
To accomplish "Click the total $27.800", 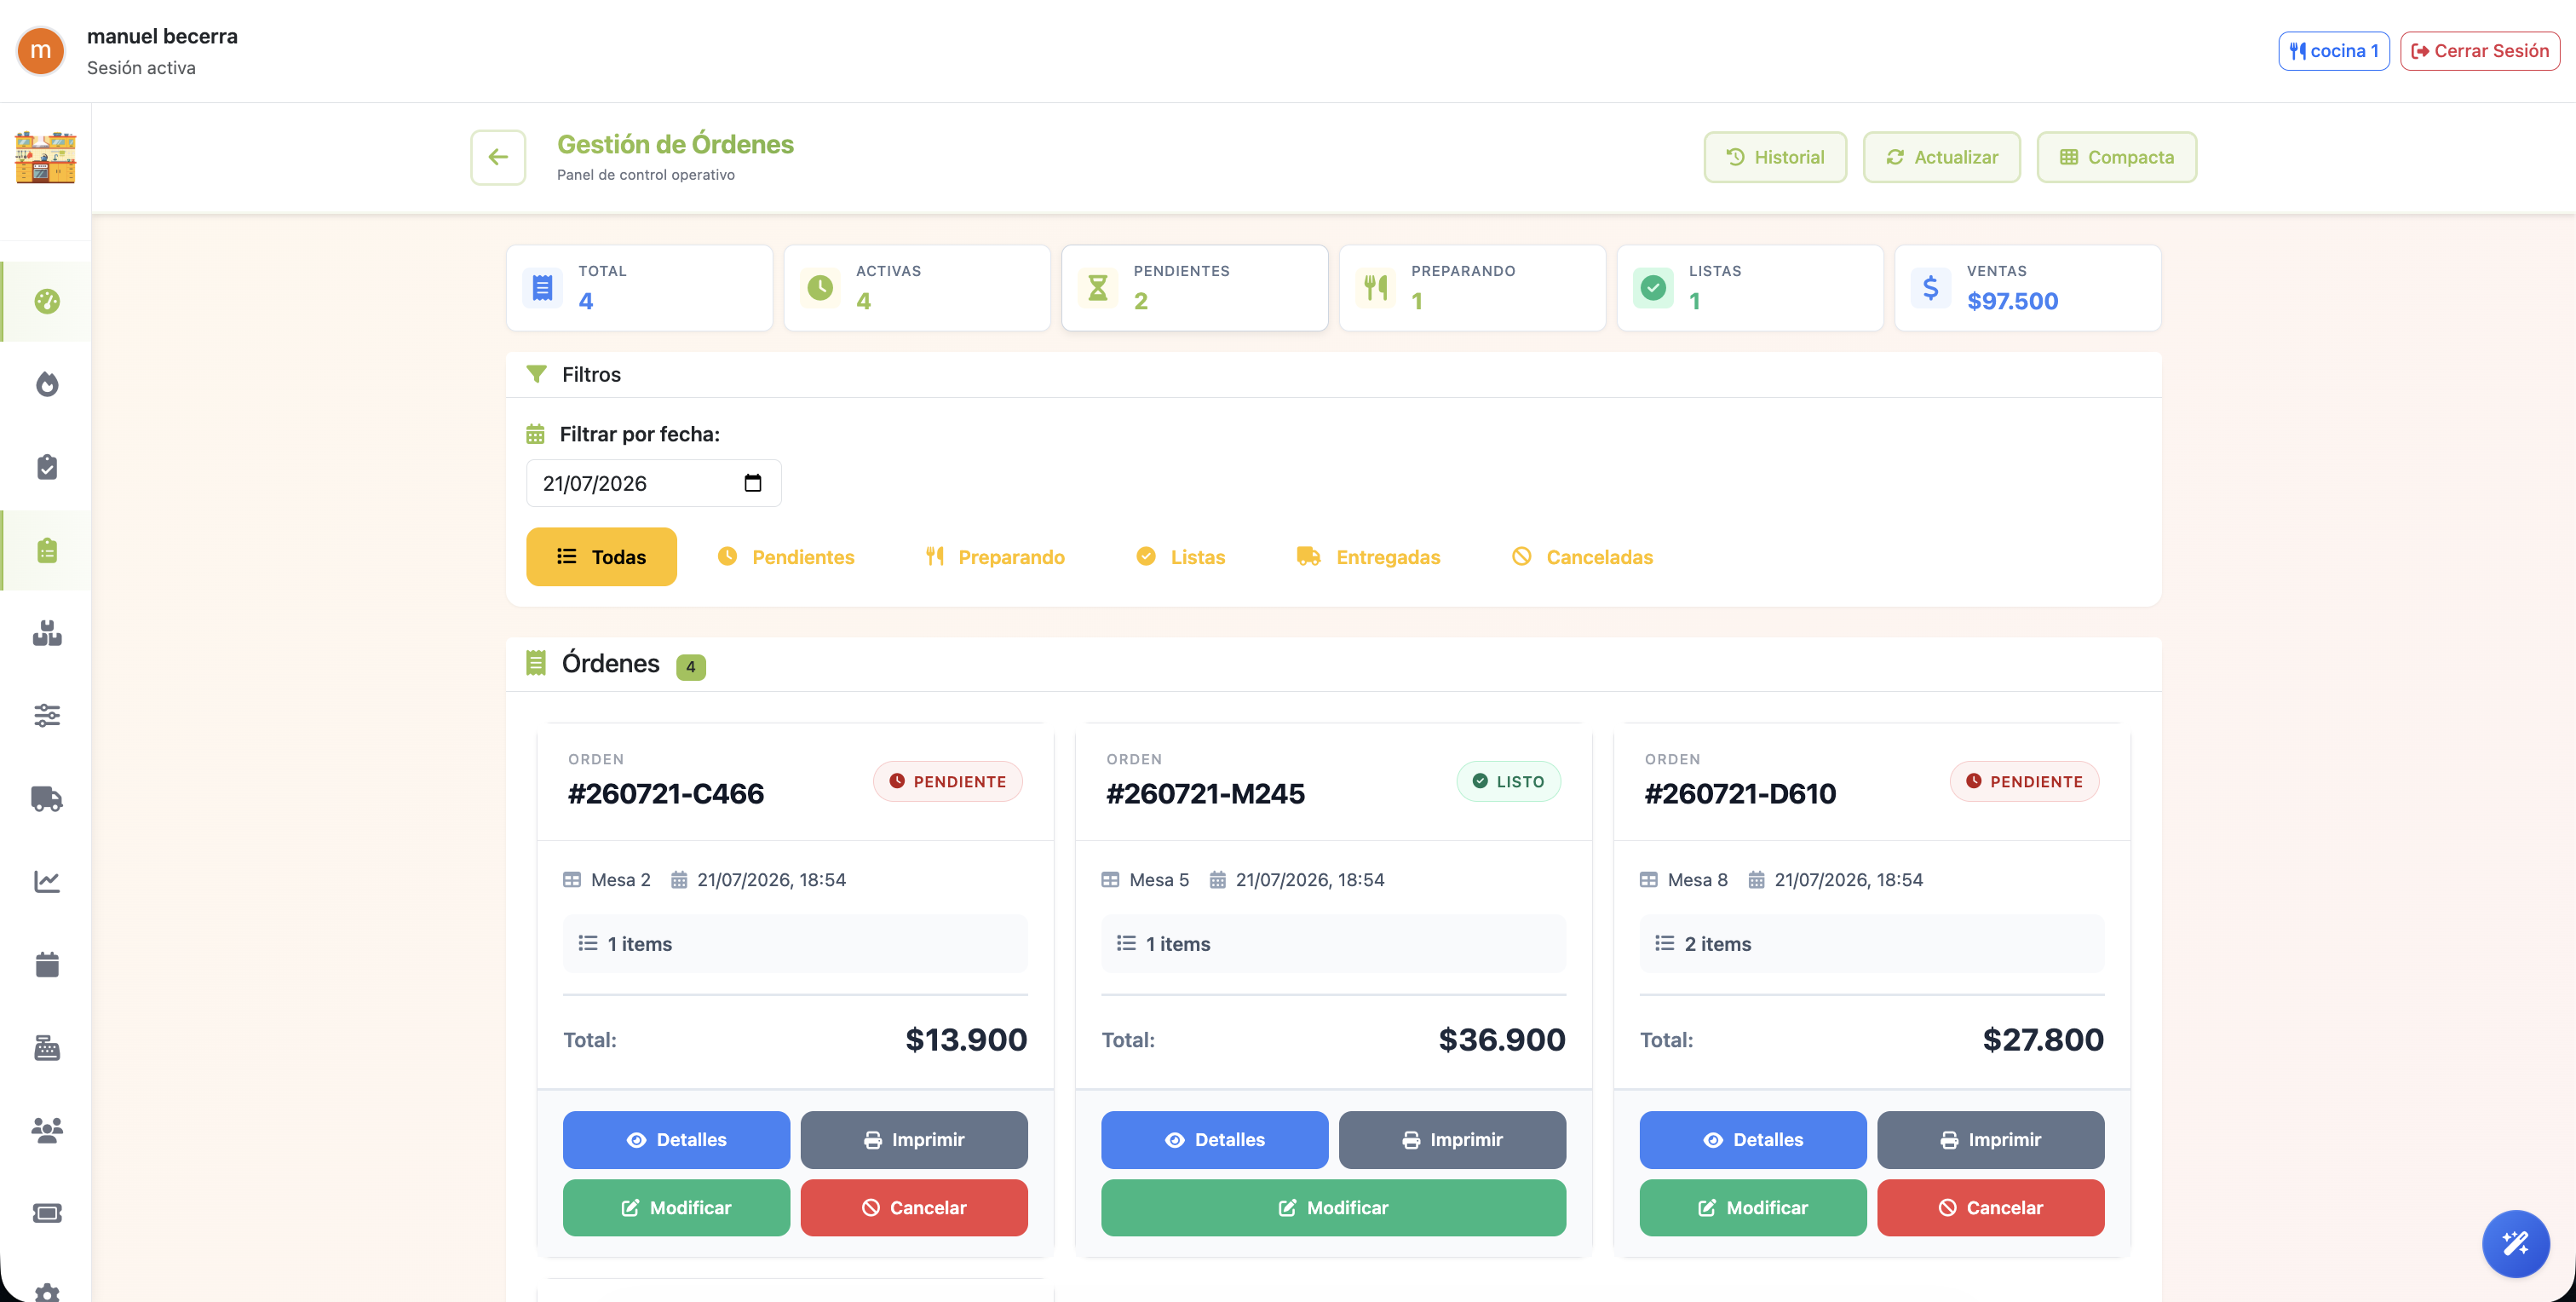I will [x=2043, y=1040].
